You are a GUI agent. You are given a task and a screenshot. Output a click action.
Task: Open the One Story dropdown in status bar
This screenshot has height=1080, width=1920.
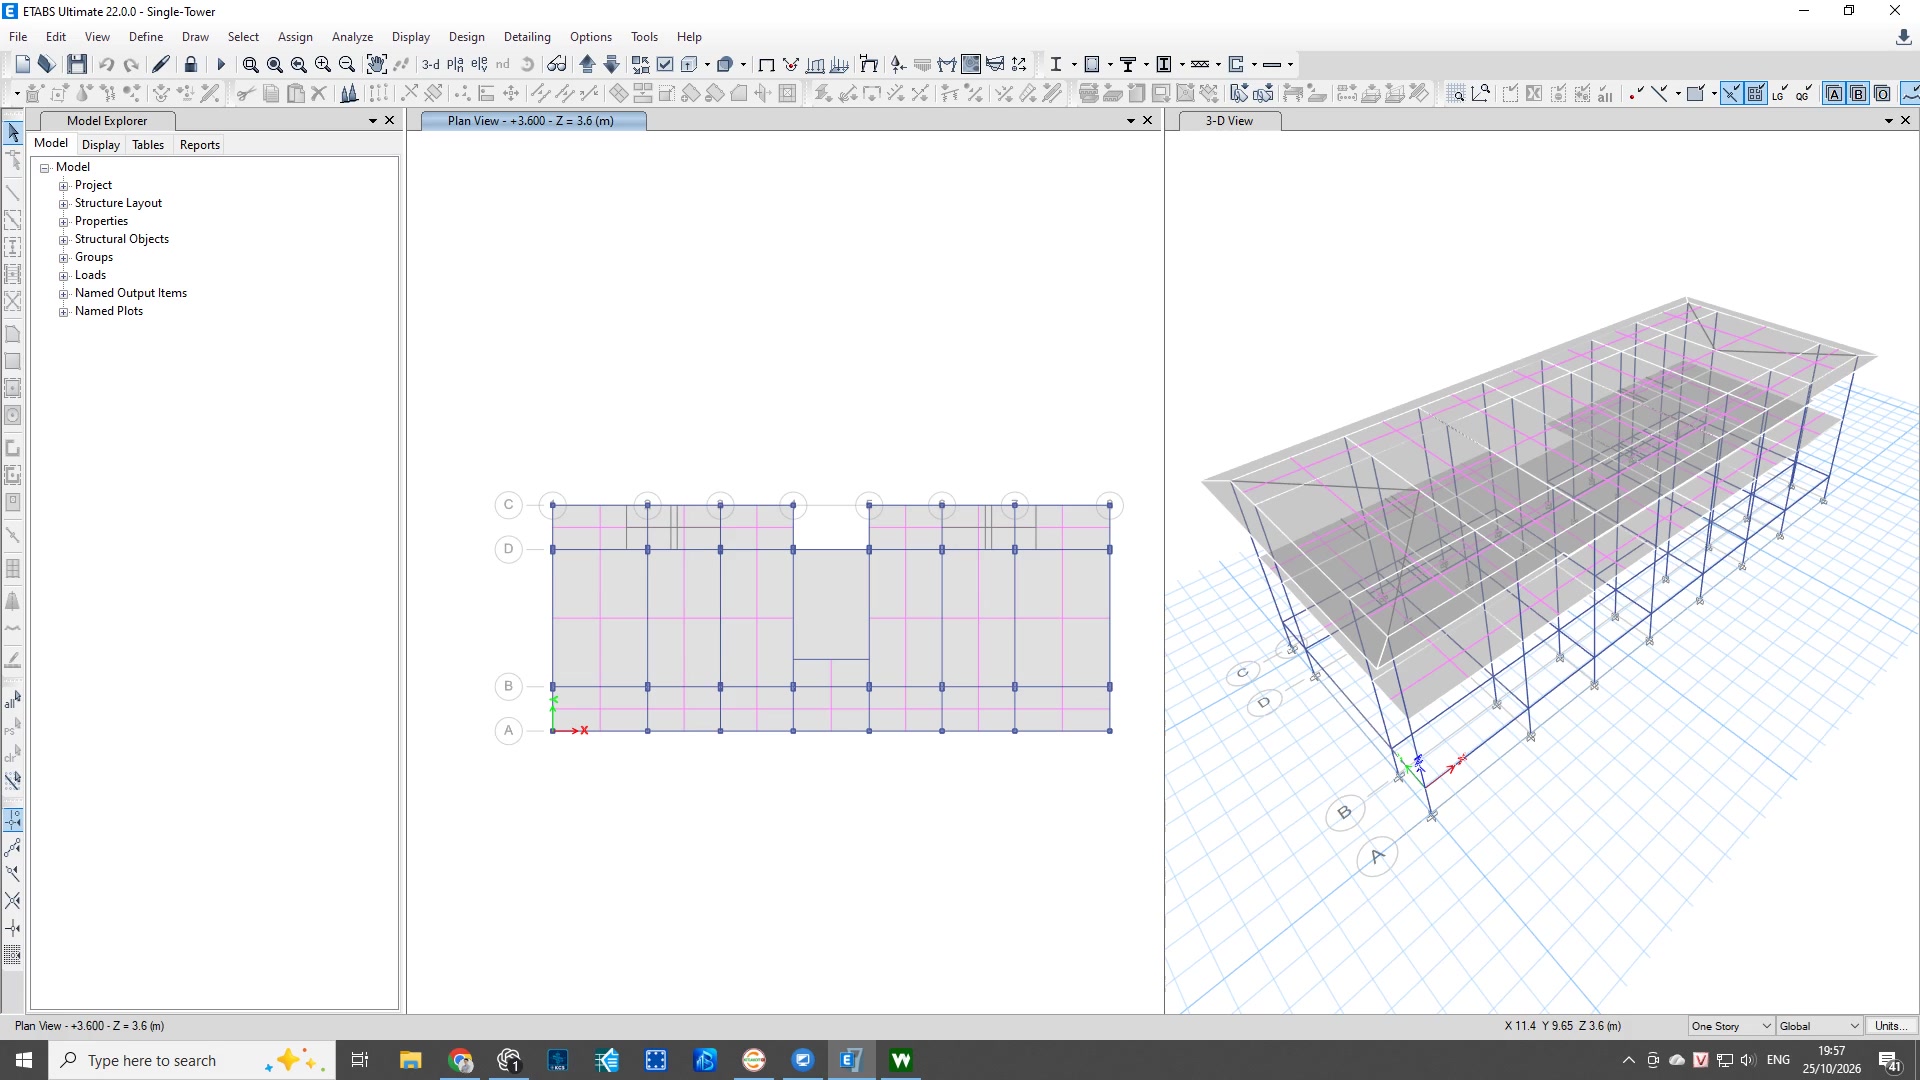(1731, 1026)
